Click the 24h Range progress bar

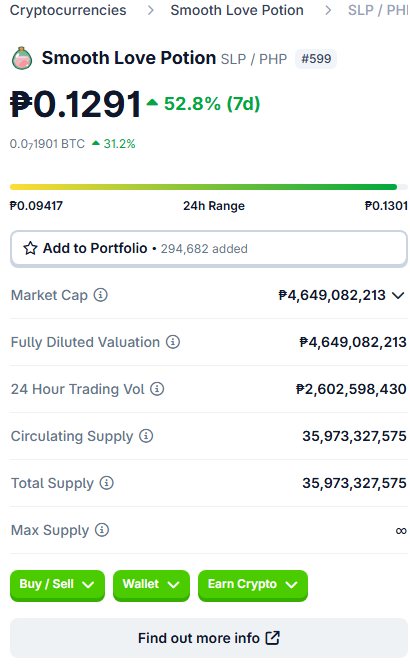click(x=209, y=187)
